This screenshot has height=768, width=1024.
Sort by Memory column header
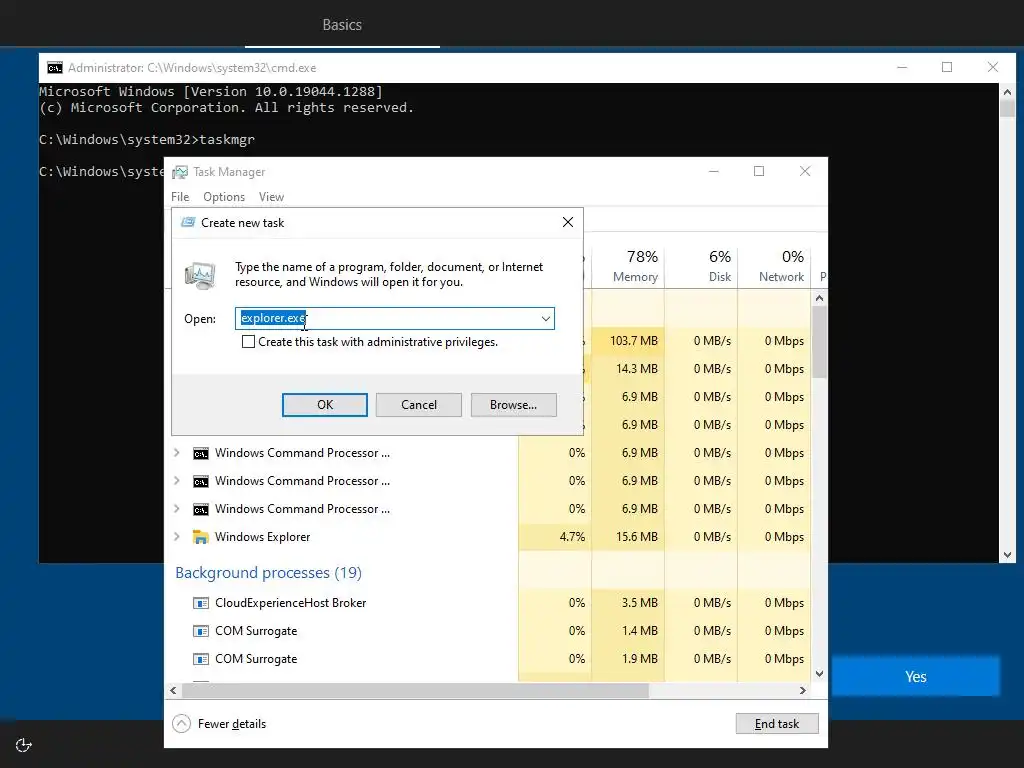628,266
